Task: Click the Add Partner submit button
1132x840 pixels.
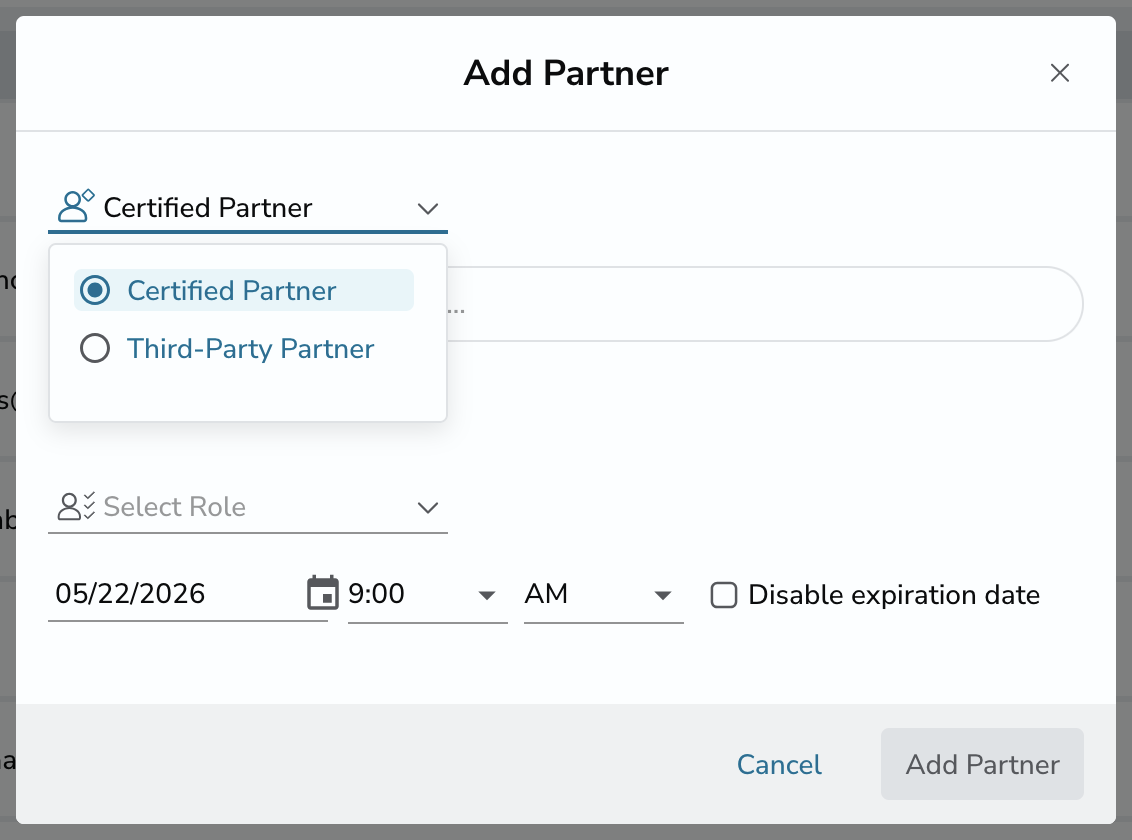Action: click(982, 764)
